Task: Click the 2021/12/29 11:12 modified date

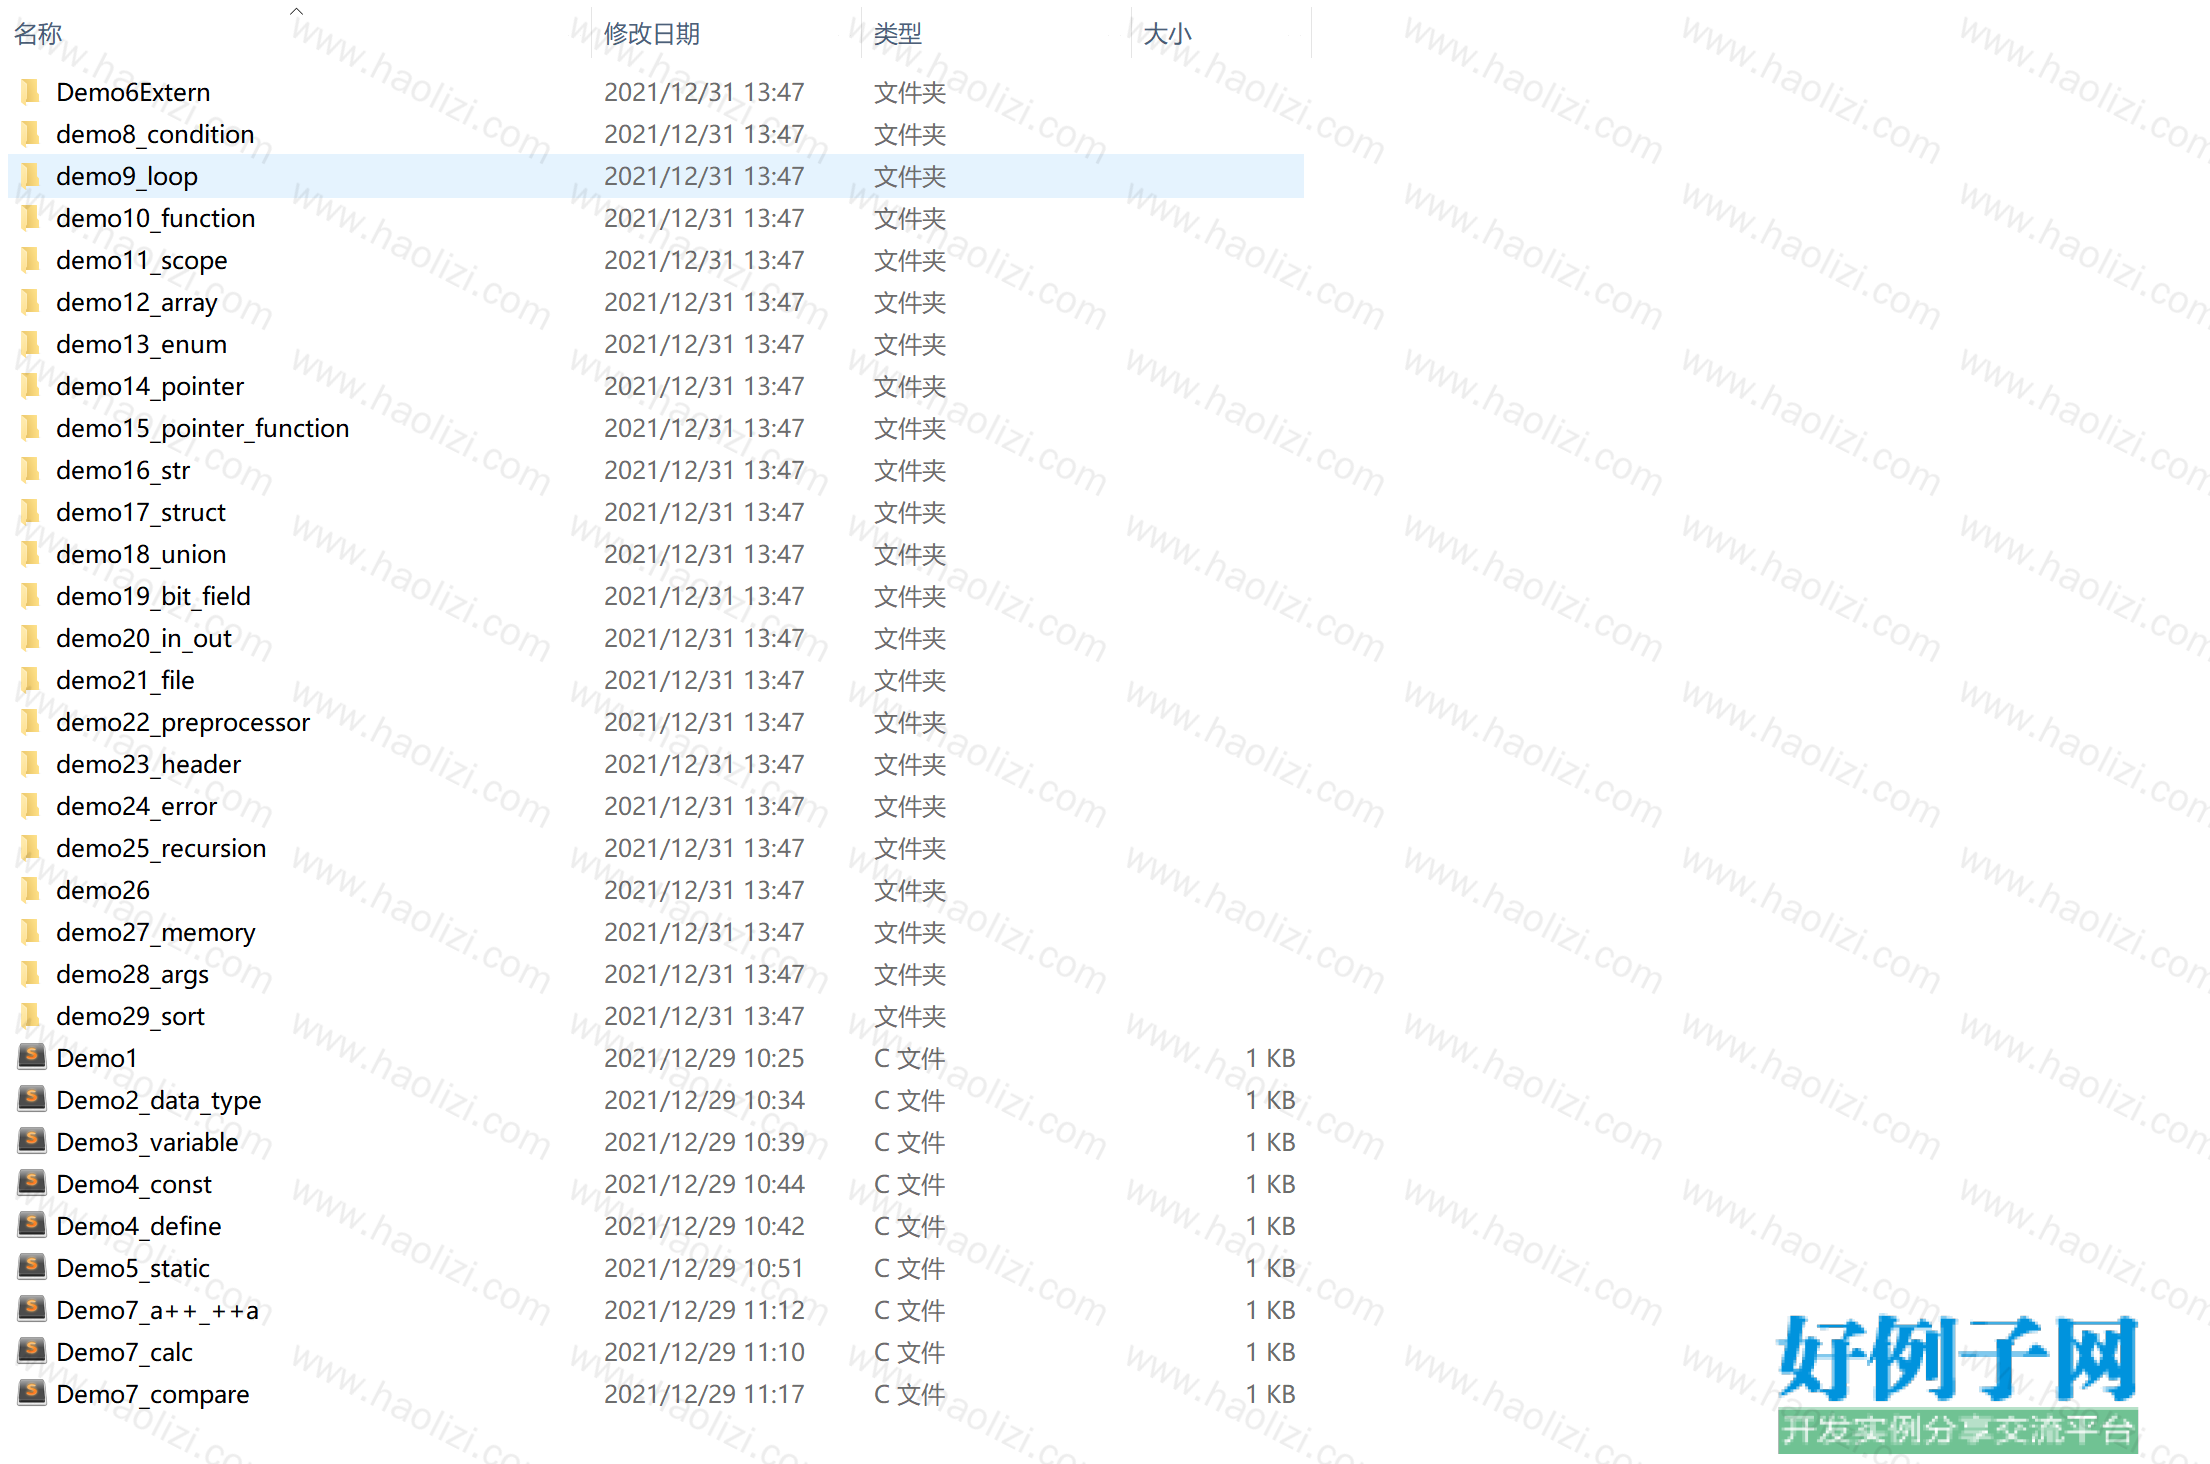Action: click(704, 1310)
